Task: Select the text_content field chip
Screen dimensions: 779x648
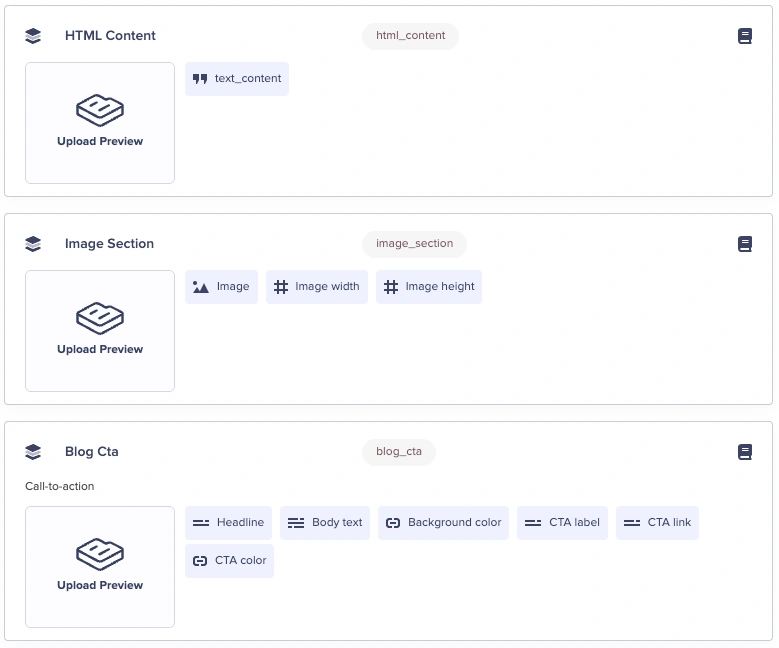Action: [x=237, y=79]
